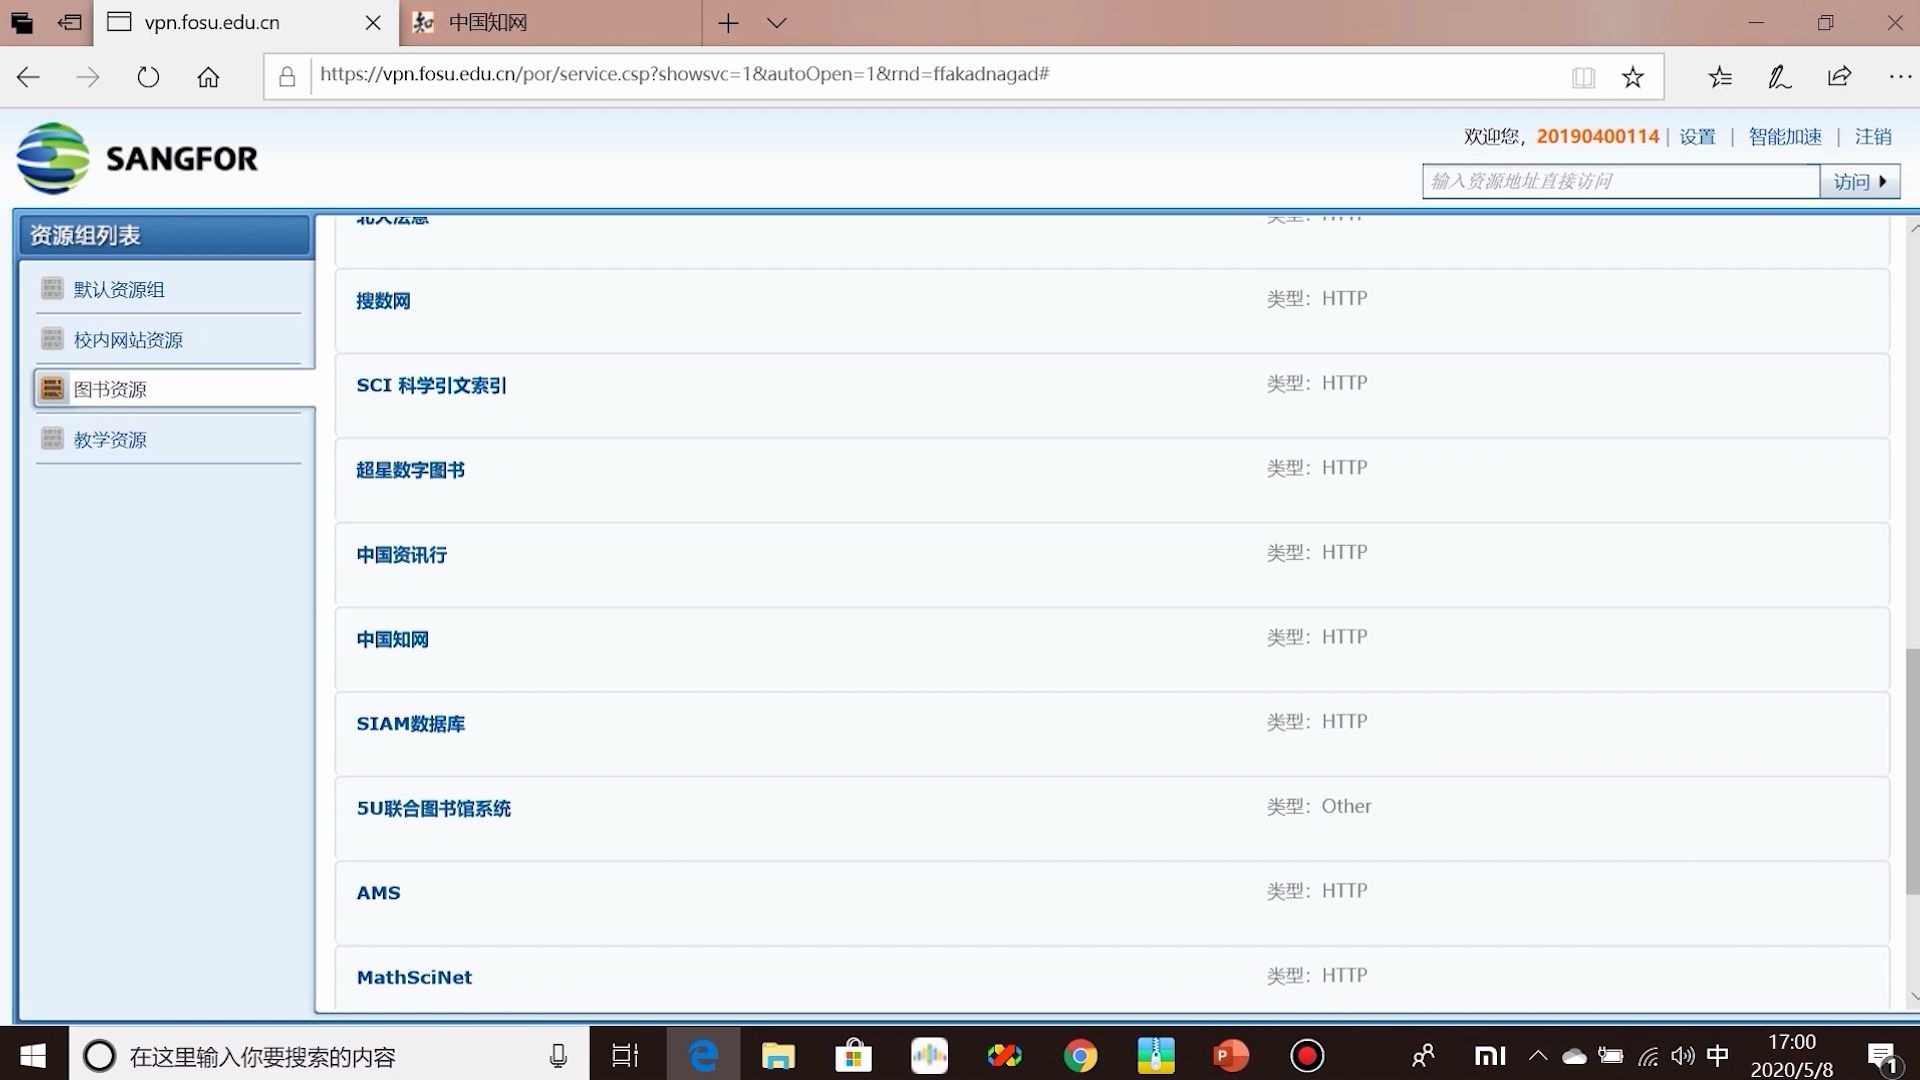Open the action center notifications icon
This screenshot has width=1920, height=1080.
[x=1883, y=1057]
